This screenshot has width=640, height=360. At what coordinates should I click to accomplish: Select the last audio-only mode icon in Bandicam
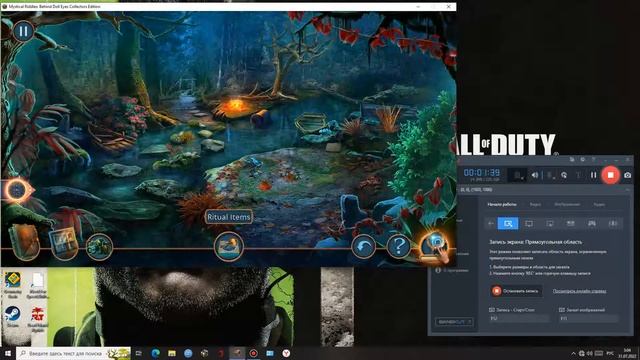click(613, 223)
